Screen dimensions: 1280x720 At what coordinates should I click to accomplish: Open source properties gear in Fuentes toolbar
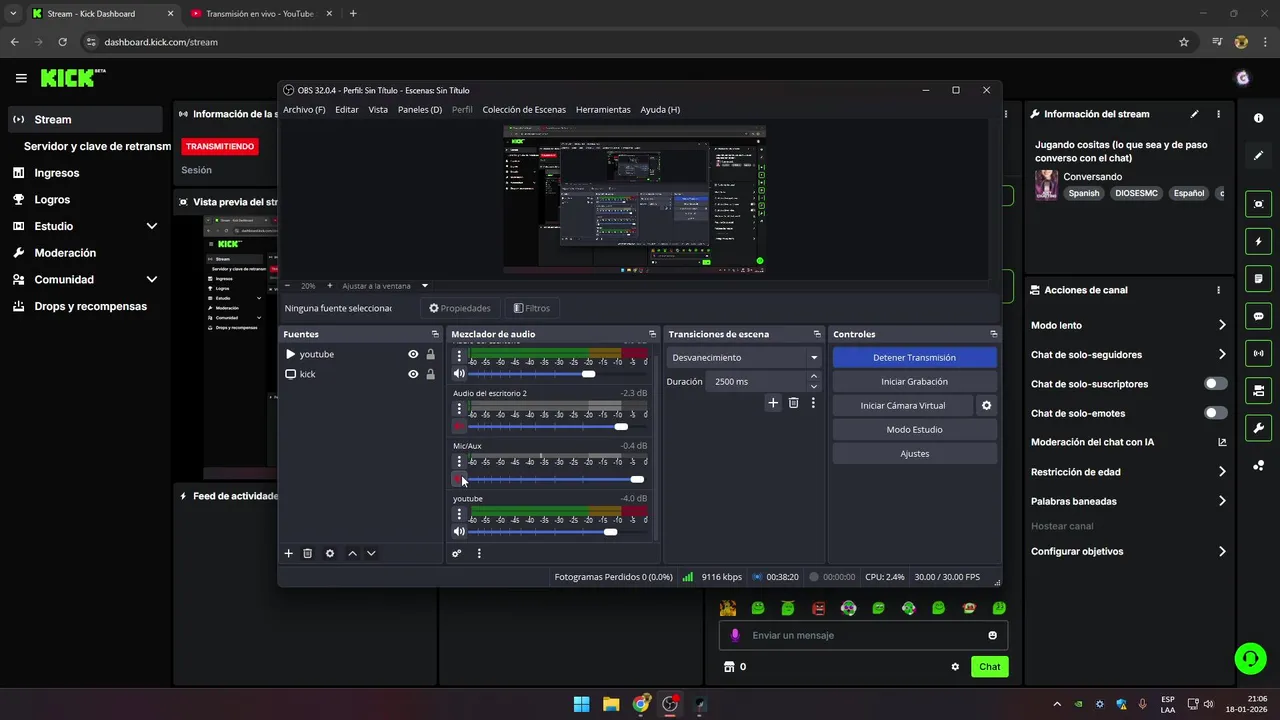(x=330, y=553)
